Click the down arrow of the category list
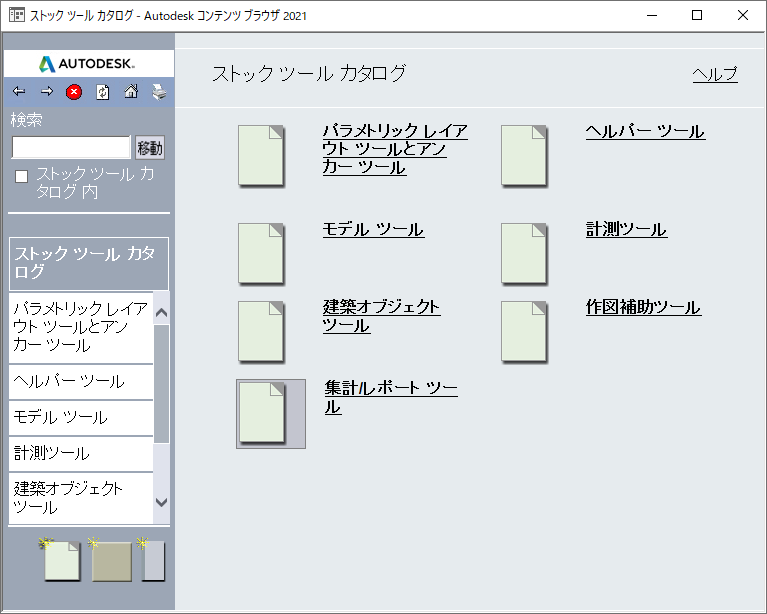 (161, 502)
